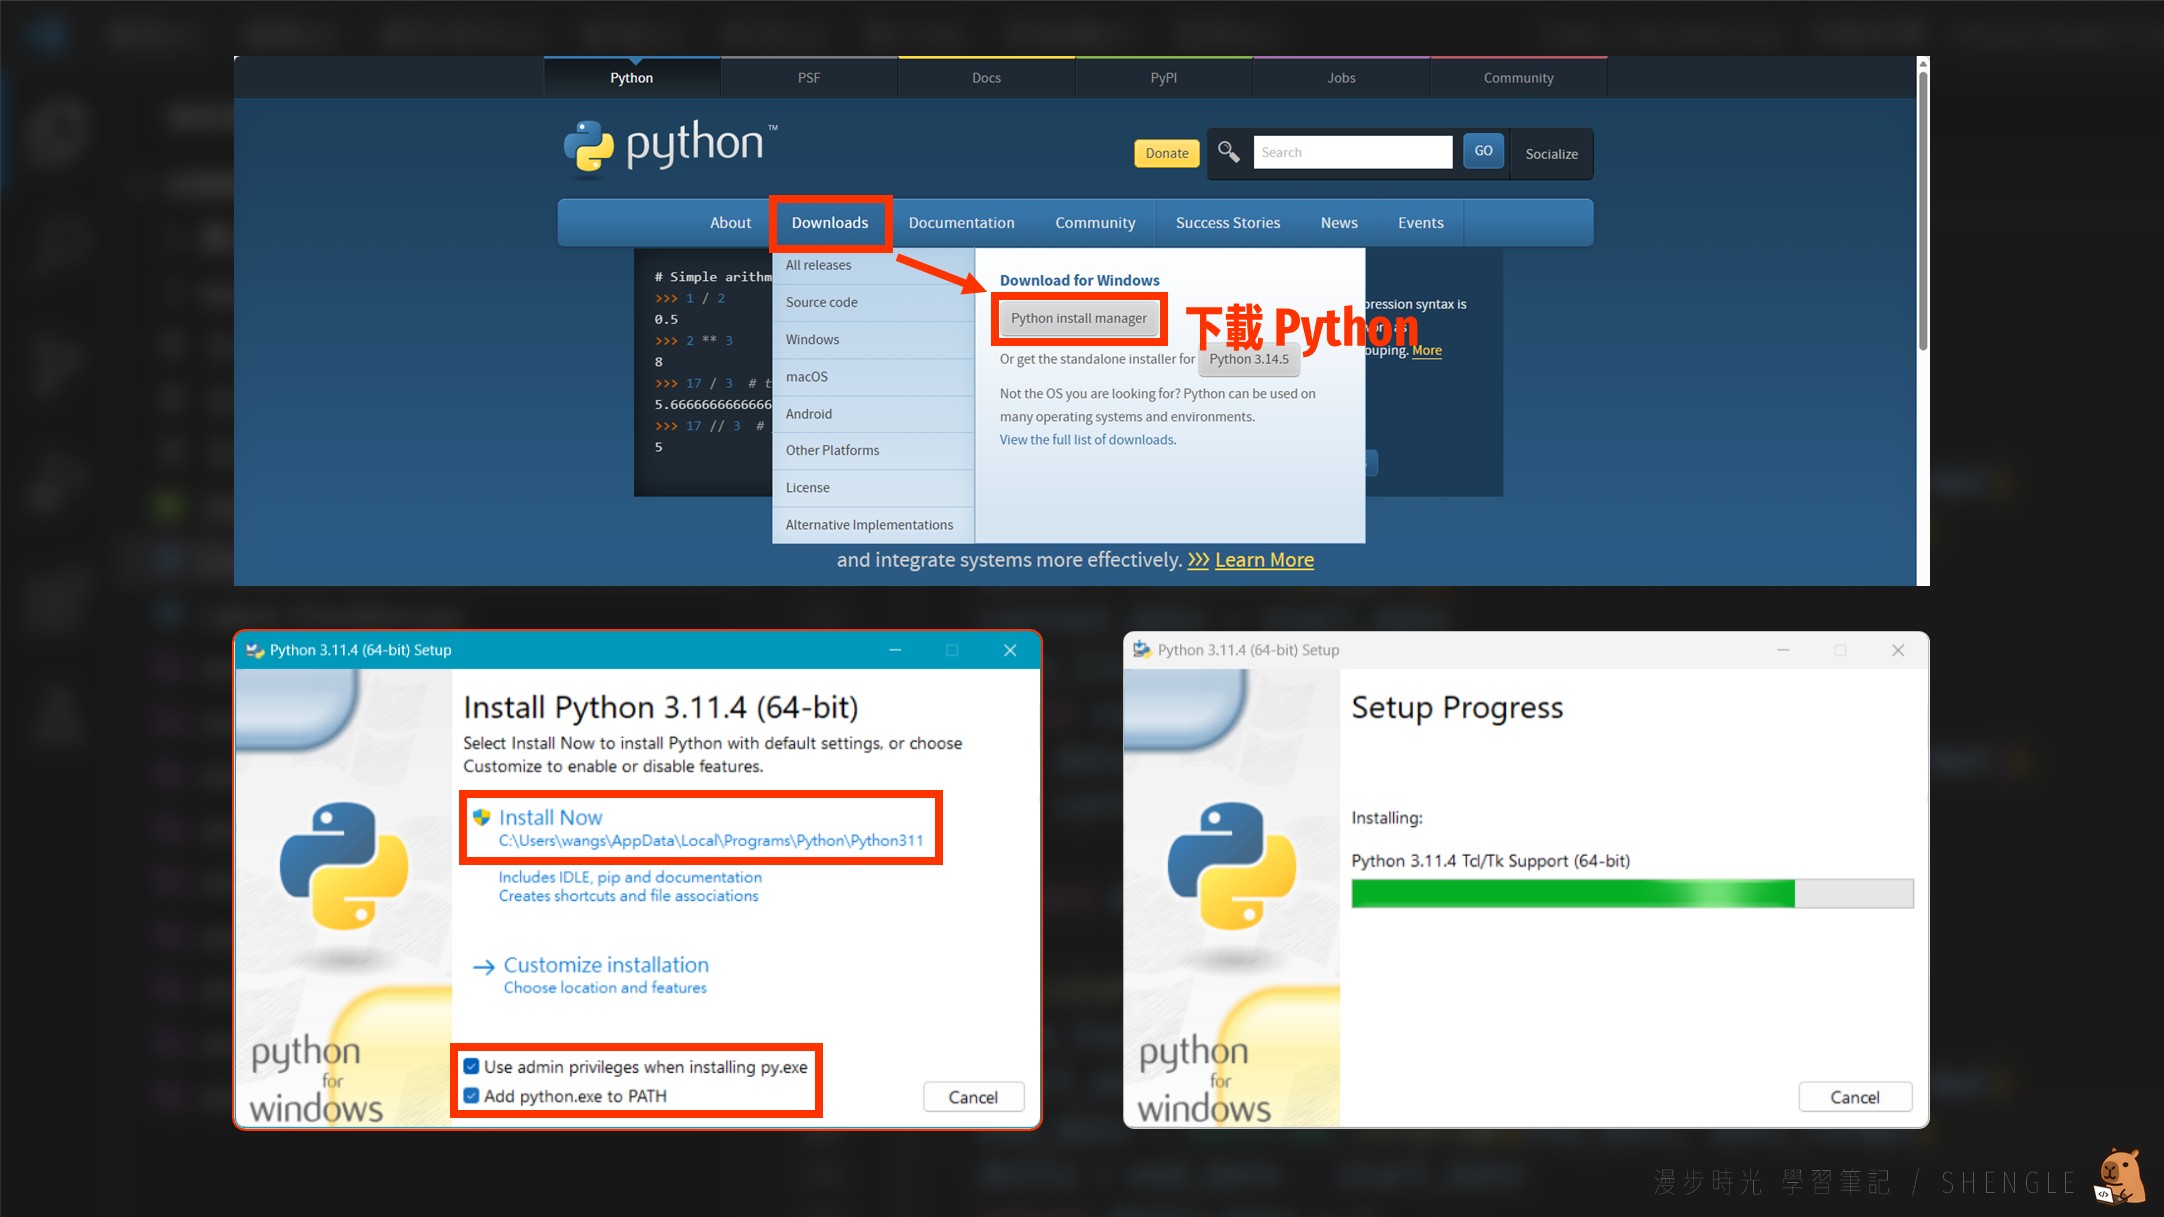Screen dimensions: 2164x1217
Task: Open the Events navigation menu
Action: click(1421, 223)
